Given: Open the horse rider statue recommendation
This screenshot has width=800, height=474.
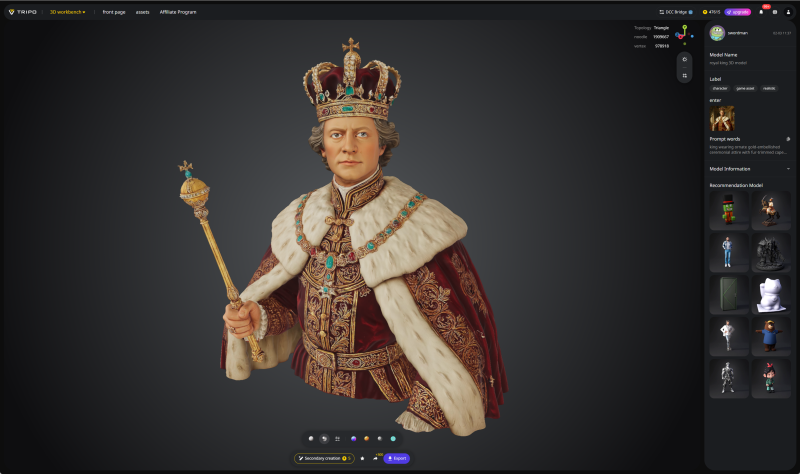Looking at the screenshot, I should (771, 210).
